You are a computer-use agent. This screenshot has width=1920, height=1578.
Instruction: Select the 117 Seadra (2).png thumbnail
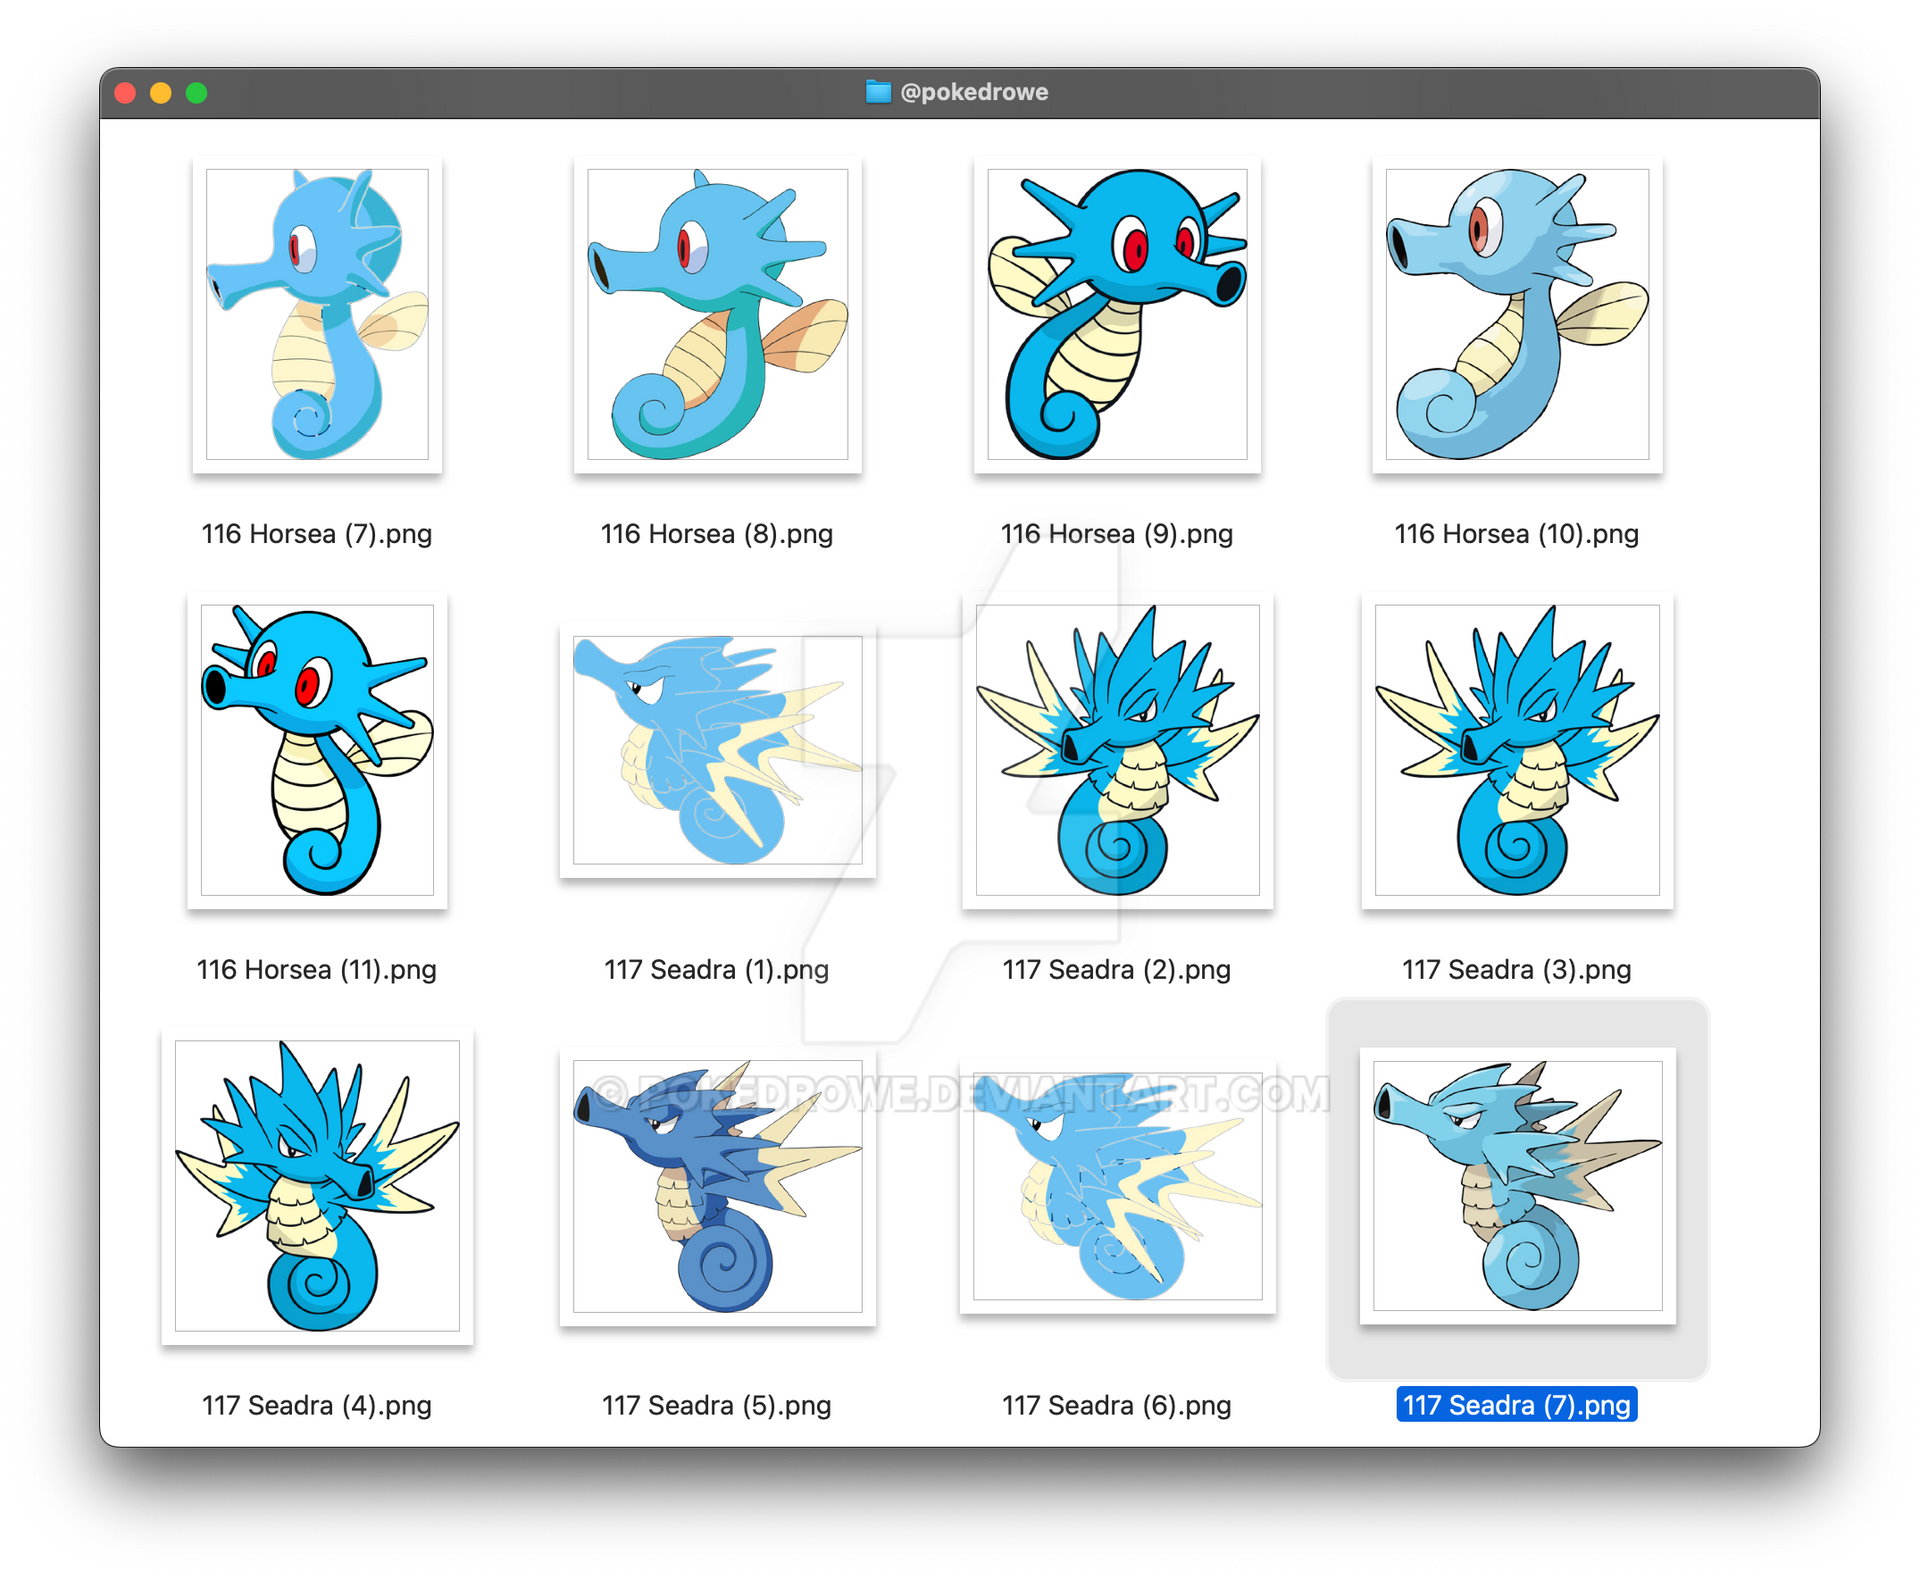[x=1117, y=750]
